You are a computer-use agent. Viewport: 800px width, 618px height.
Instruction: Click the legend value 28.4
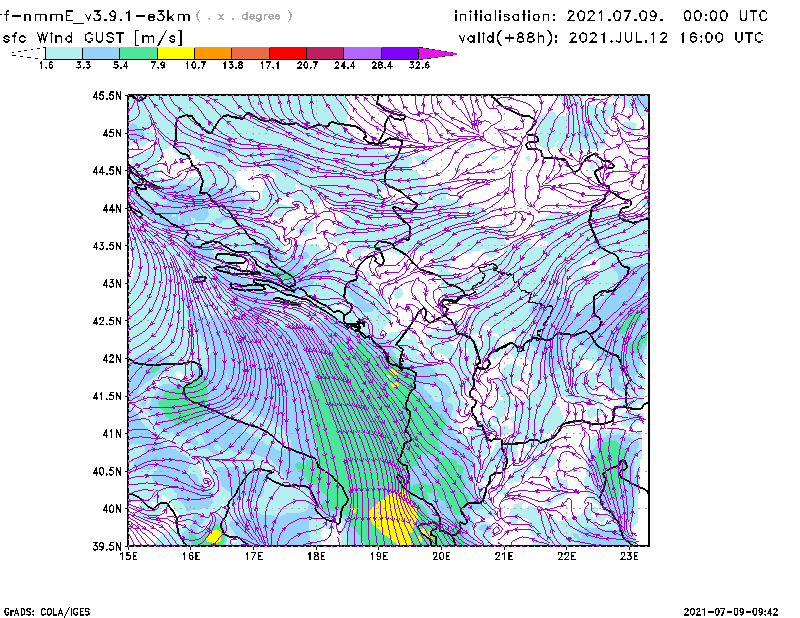click(382, 65)
